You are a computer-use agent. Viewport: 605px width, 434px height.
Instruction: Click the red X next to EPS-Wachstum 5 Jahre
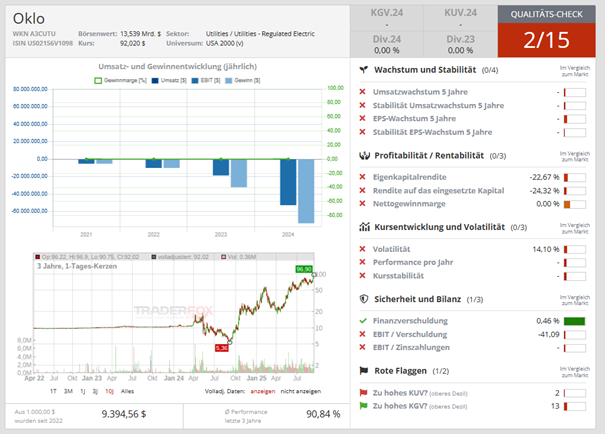point(362,118)
